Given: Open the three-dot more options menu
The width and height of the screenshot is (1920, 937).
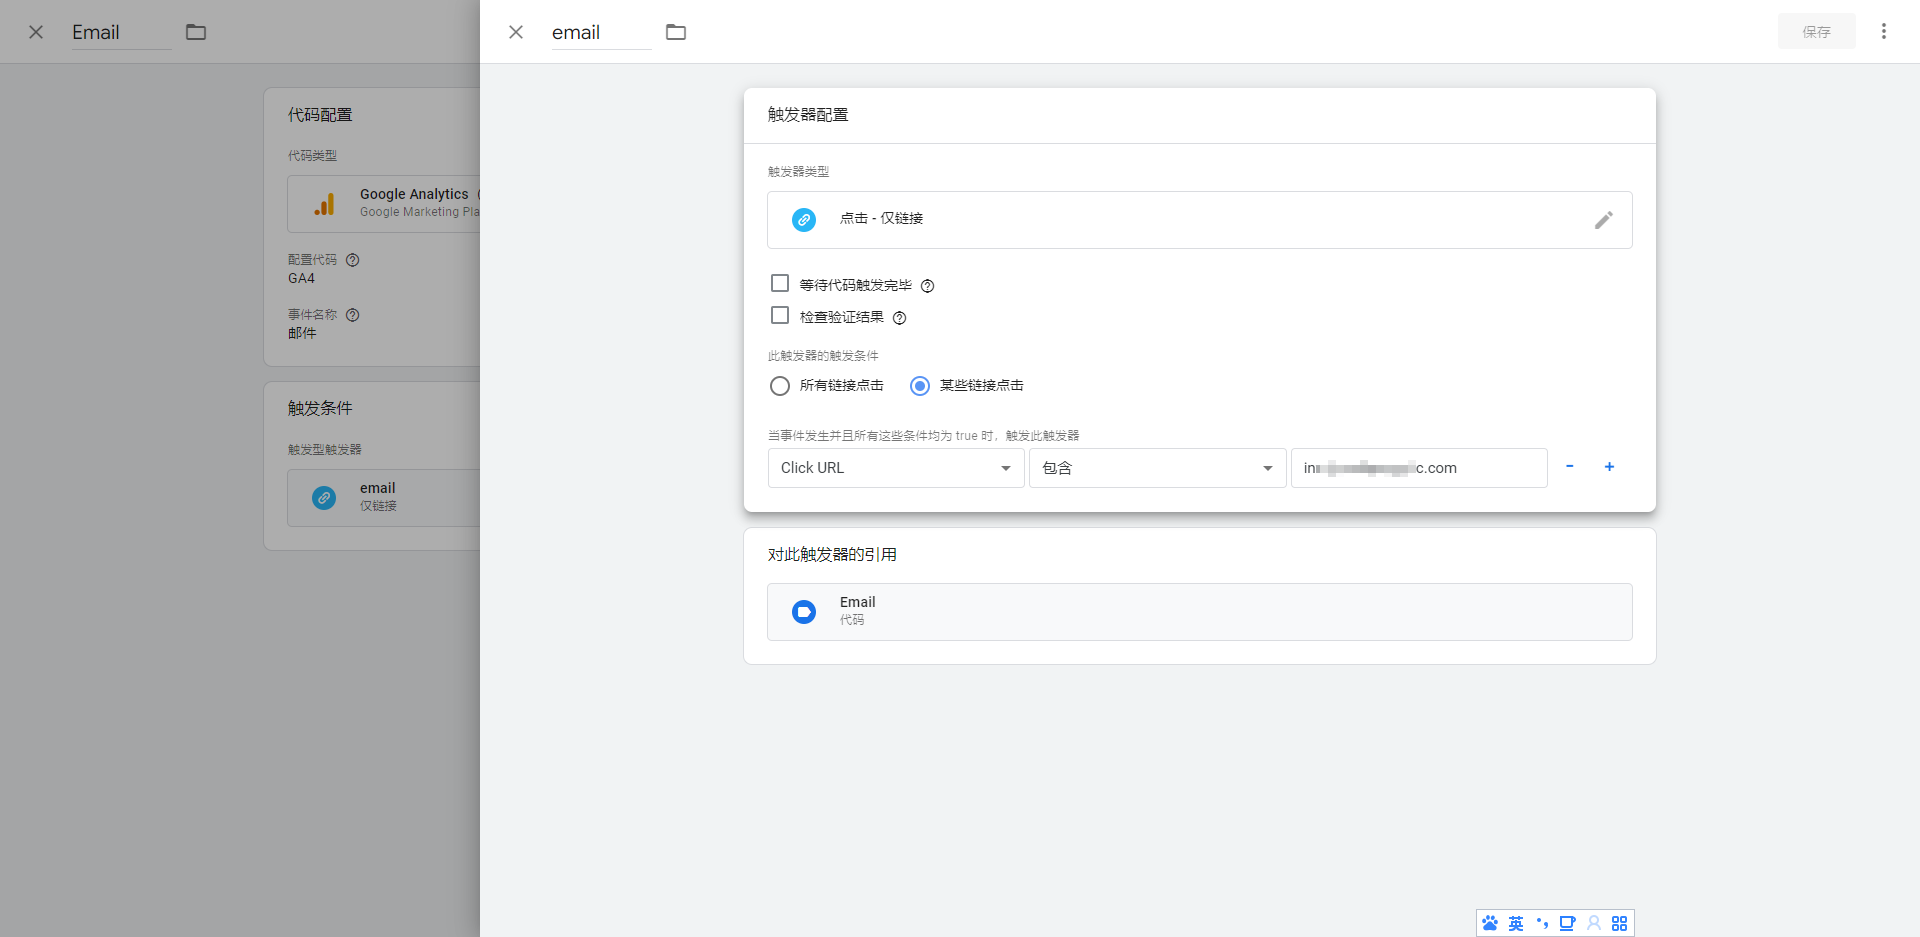Looking at the screenshot, I should tap(1884, 31).
